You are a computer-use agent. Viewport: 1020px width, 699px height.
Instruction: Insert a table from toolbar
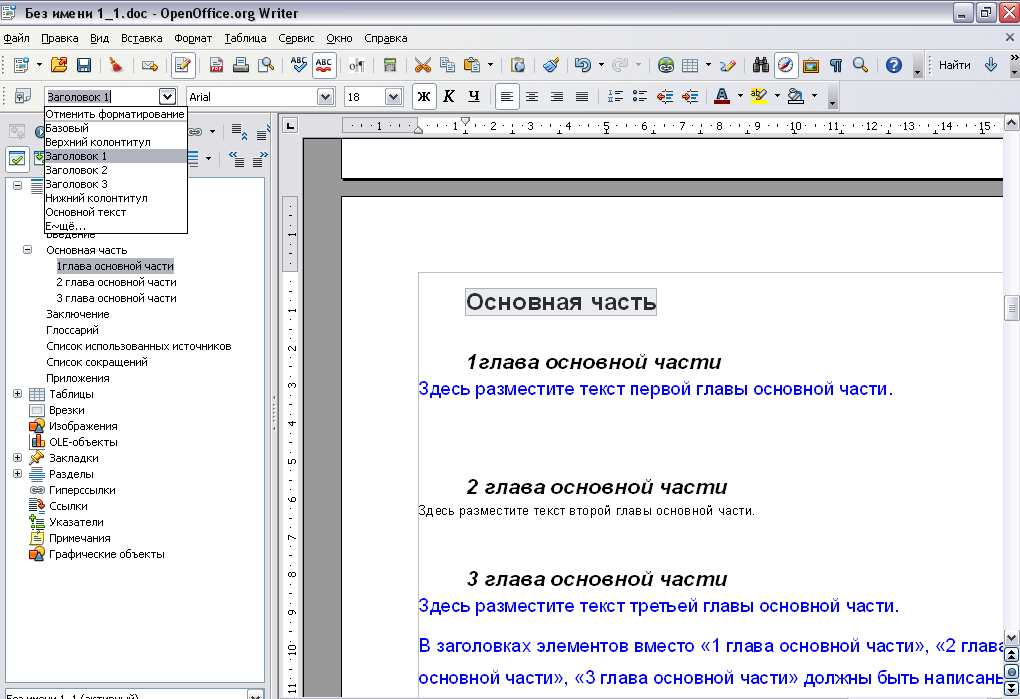pyautogui.click(x=690, y=65)
